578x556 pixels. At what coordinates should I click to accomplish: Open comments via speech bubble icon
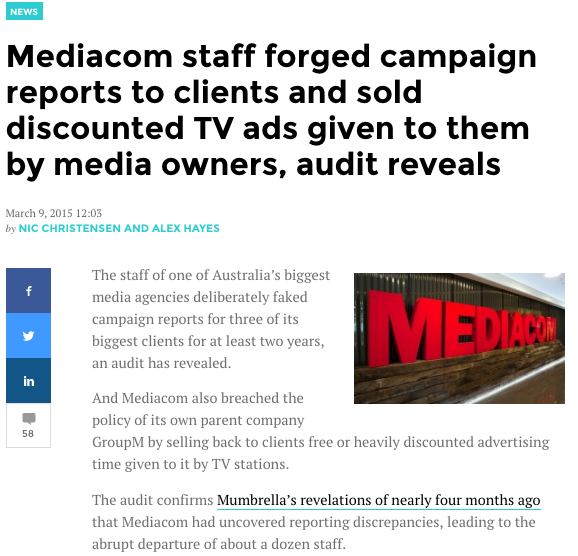[x=29, y=418]
